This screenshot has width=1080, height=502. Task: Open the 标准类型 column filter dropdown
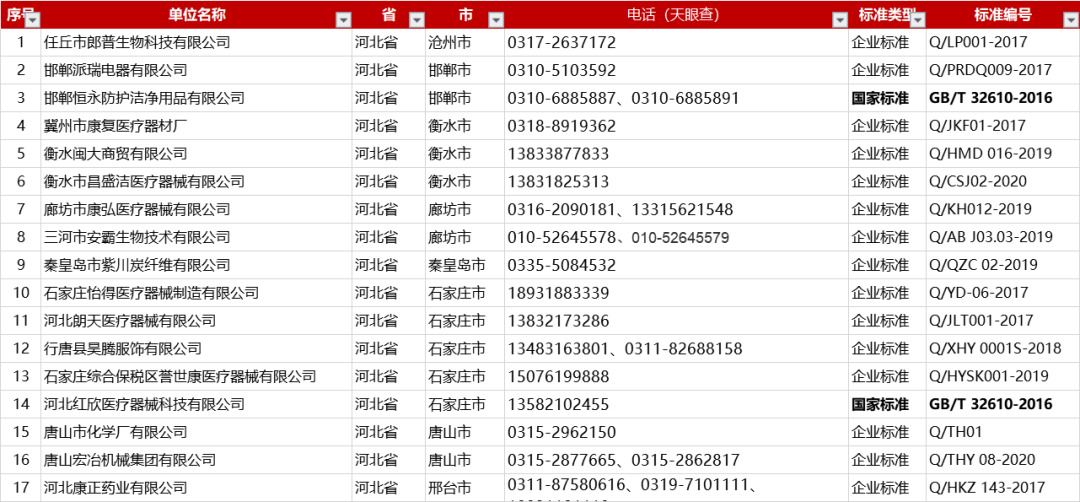918,20
